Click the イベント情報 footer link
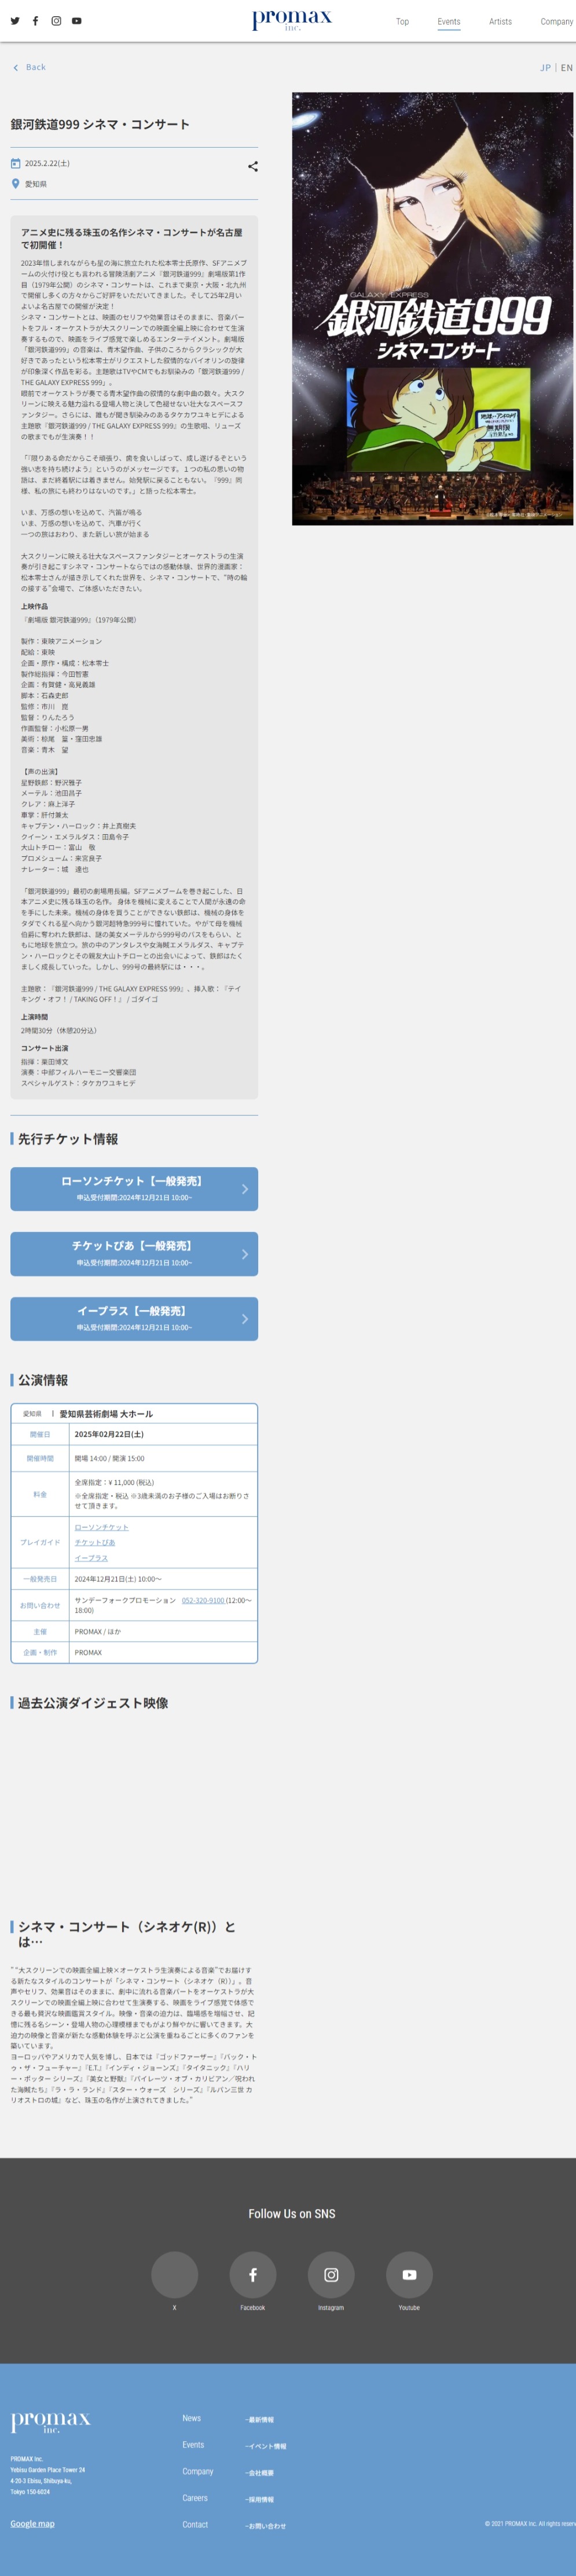576x2576 pixels. (x=266, y=2446)
